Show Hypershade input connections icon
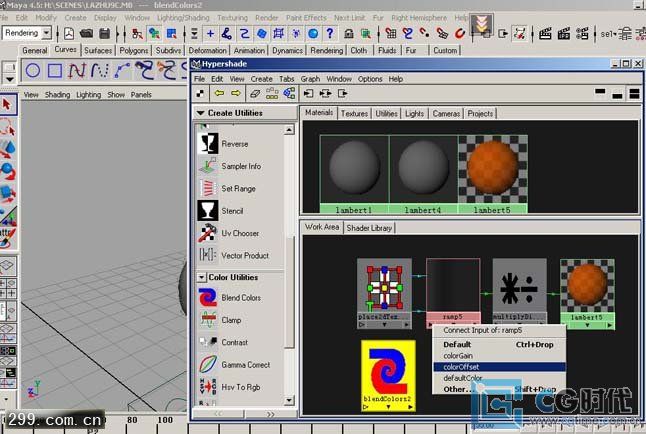The width and height of the screenshot is (646, 434). (x=308, y=94)
